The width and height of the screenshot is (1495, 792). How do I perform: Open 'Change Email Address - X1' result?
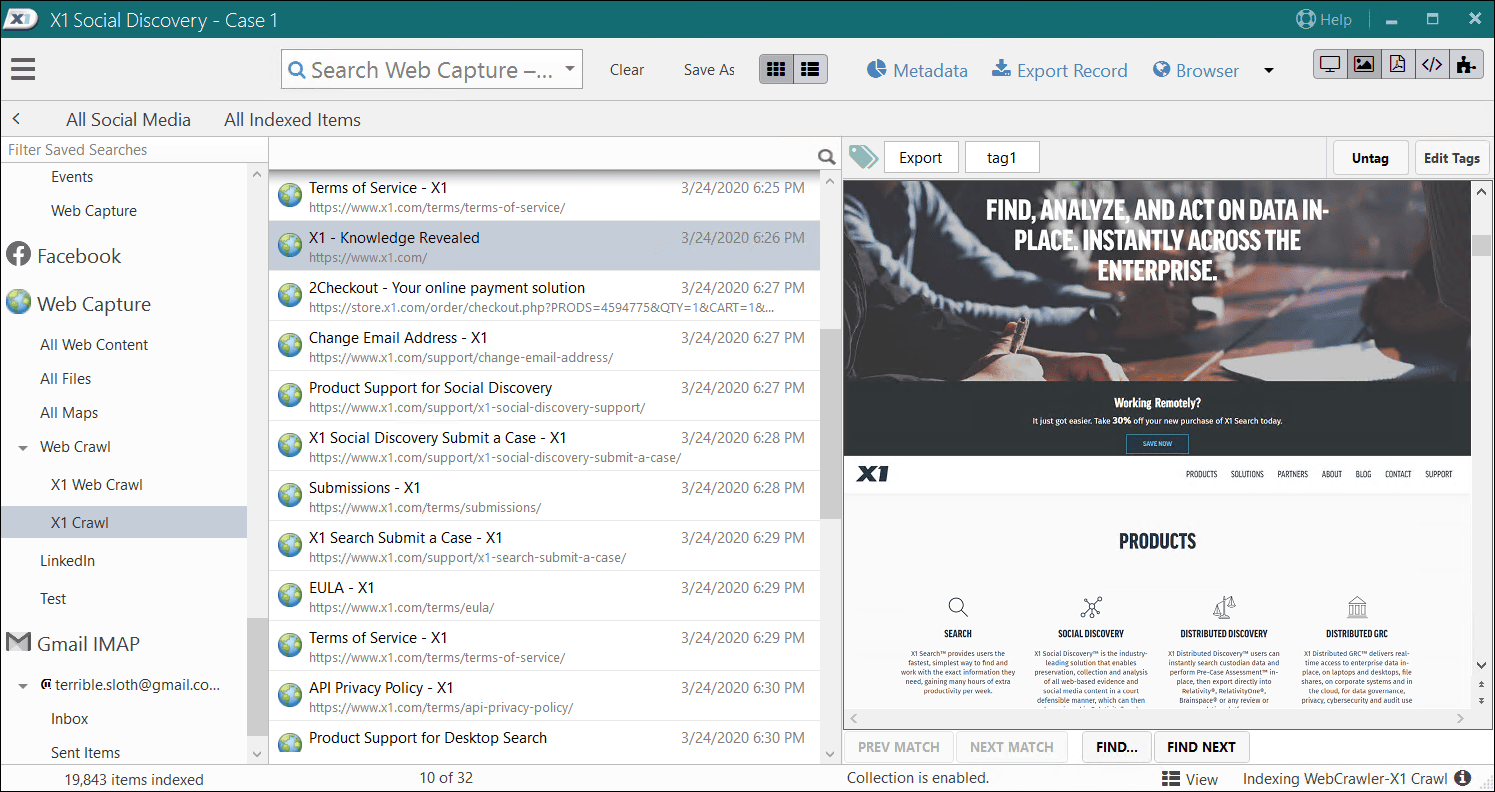[544, 346]
